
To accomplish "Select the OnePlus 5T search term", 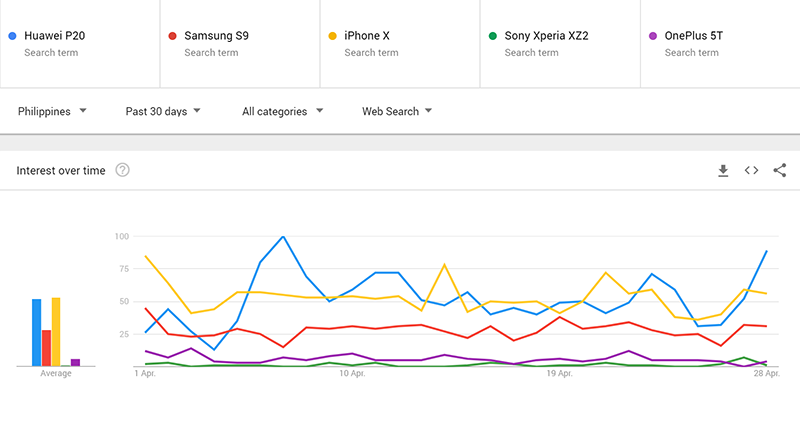I will click(x=693, y=36).
